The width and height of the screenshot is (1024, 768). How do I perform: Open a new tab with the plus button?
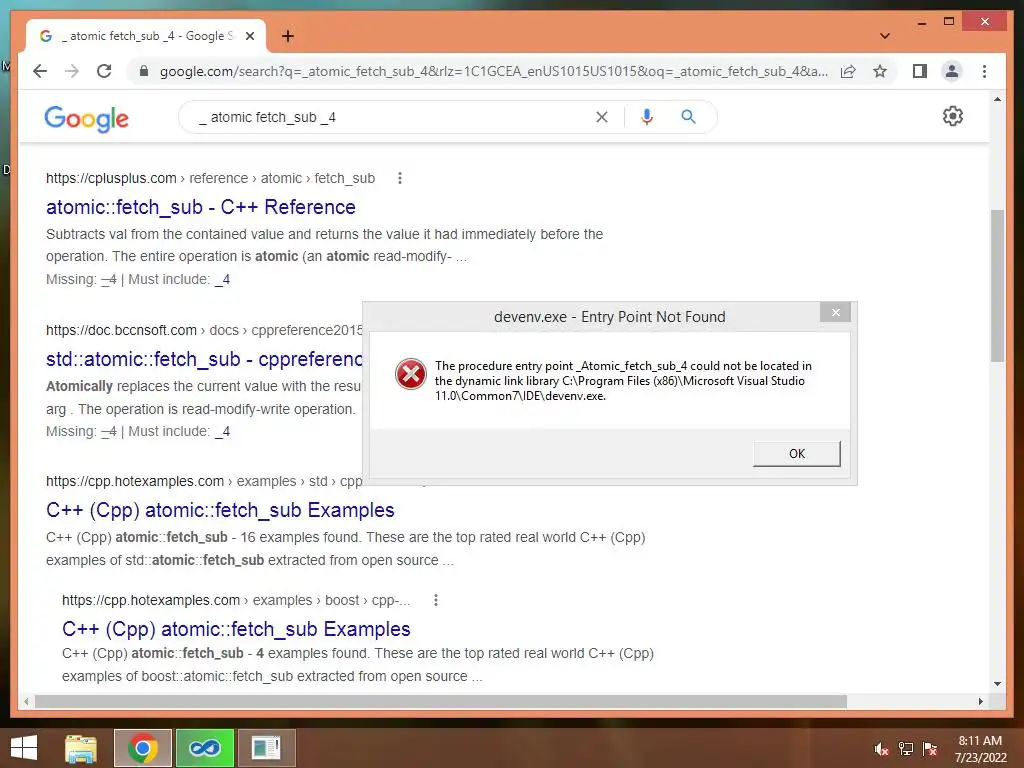(288, 36)
